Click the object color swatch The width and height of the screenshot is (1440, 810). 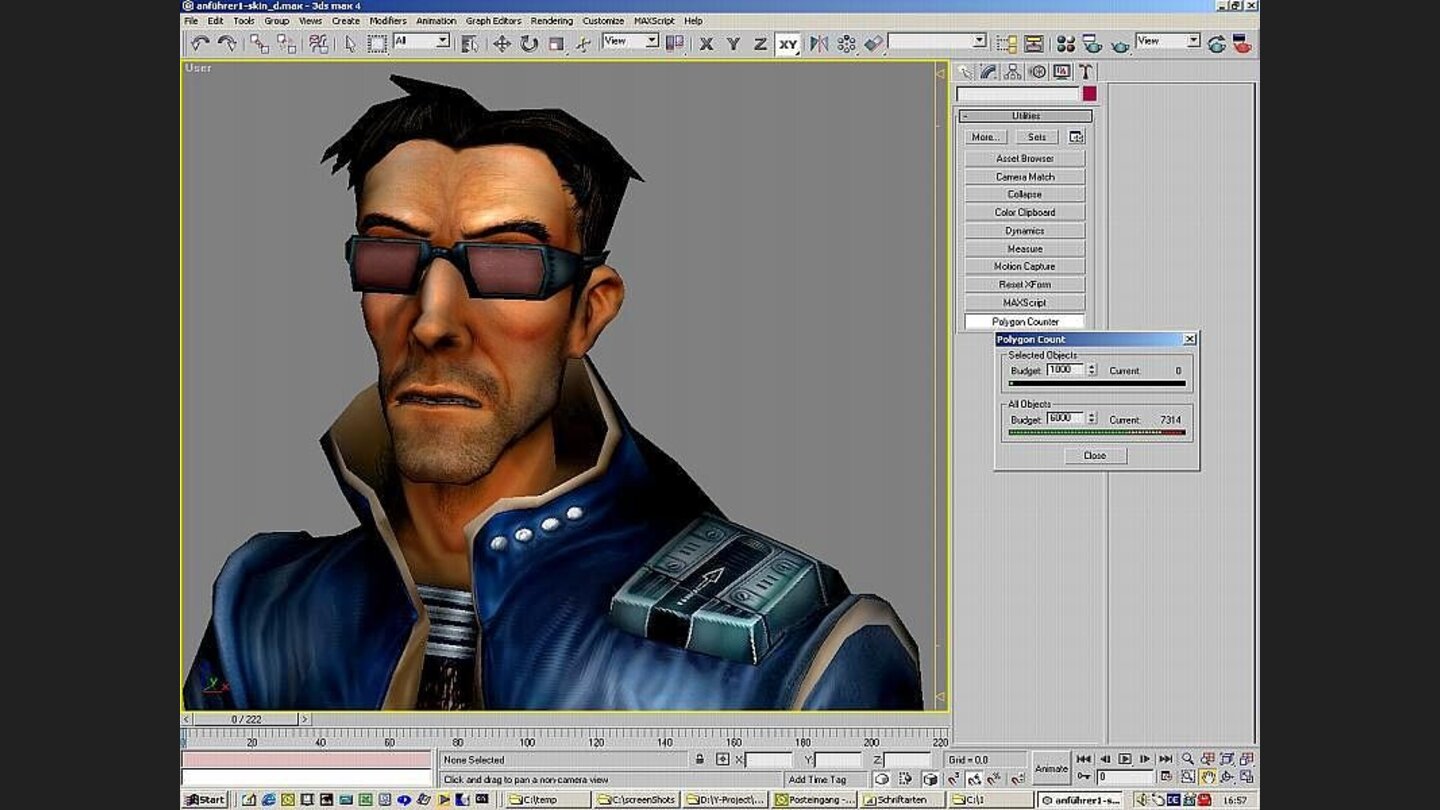[1089, 94]
